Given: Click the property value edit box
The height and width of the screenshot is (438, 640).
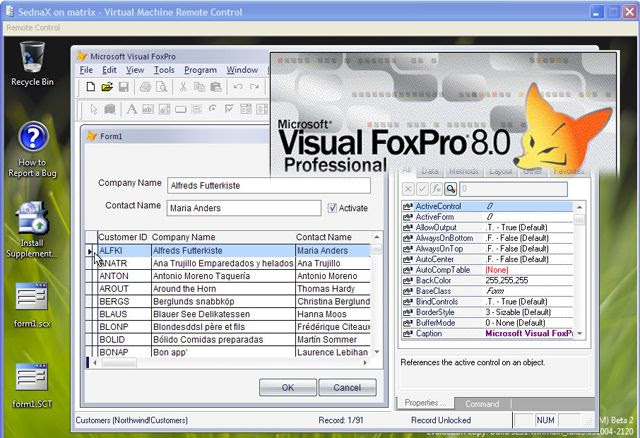Looking at the screenshot, I should point(513,189).
